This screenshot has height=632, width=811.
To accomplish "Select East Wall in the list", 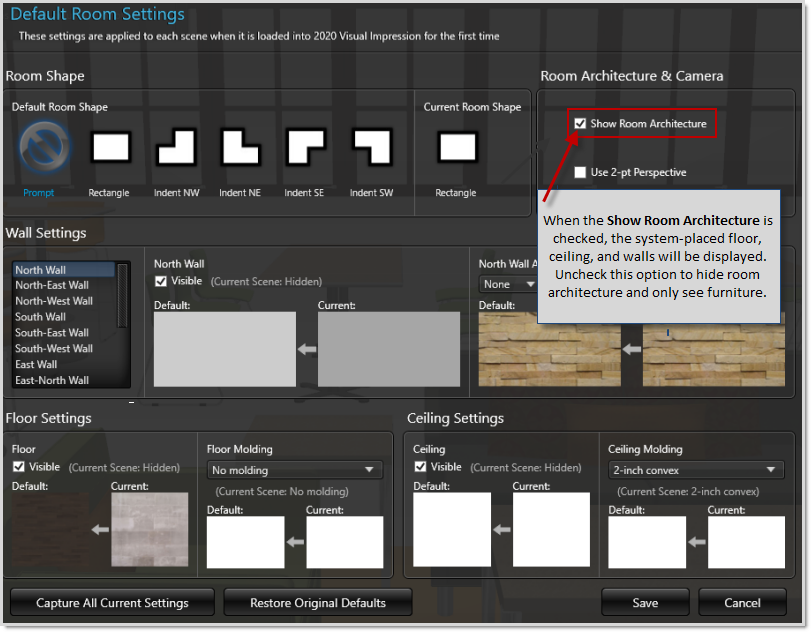I will [x=64, y=364].
